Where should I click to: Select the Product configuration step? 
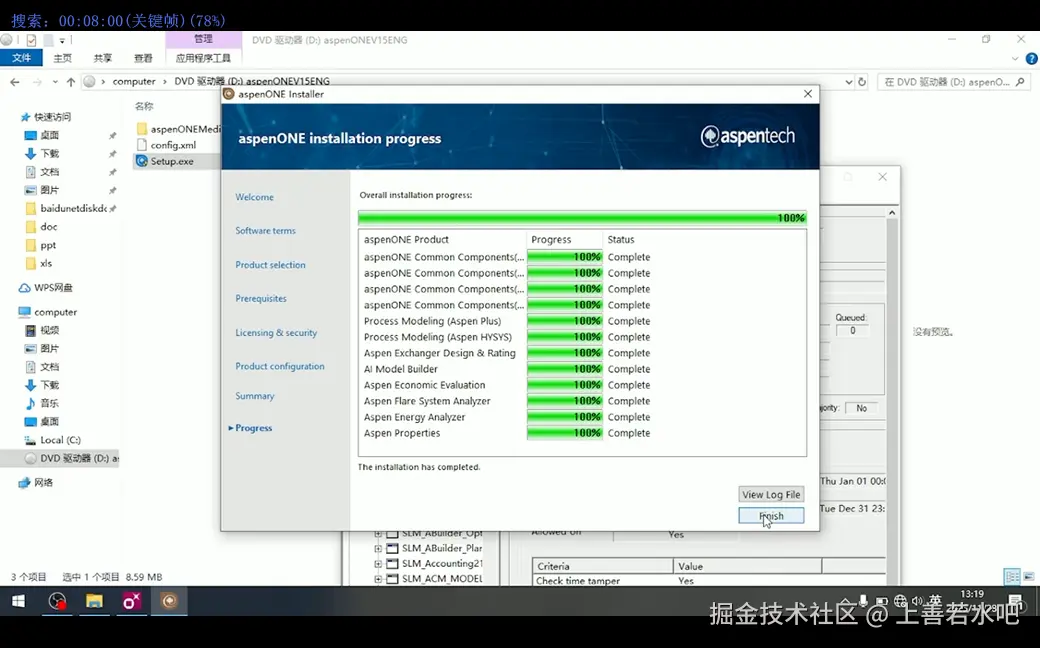(x=279, y=366)
